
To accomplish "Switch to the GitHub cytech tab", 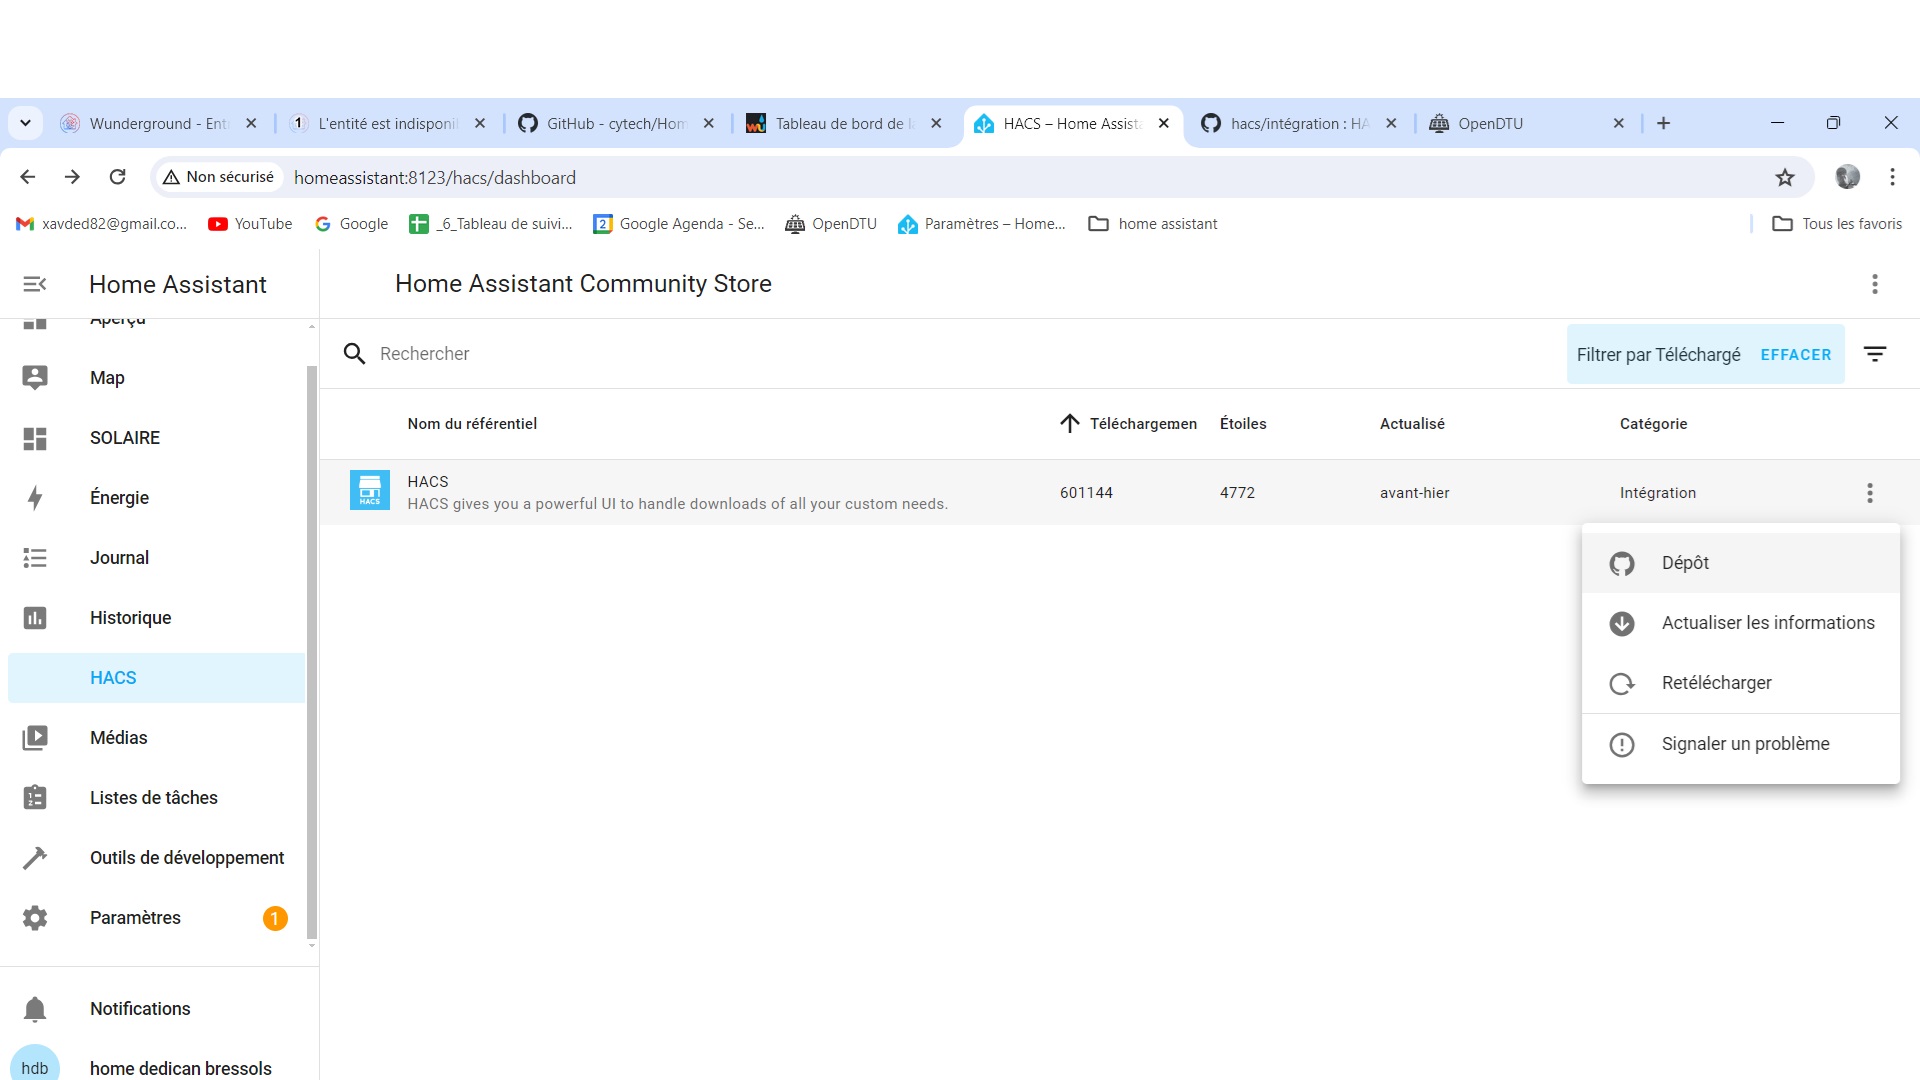I will (x=617, y=123).
